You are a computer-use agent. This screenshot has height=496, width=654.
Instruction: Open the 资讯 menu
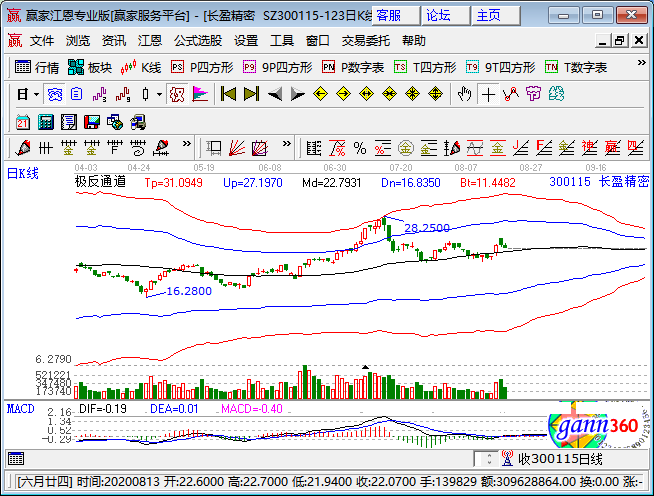point(113,41)
